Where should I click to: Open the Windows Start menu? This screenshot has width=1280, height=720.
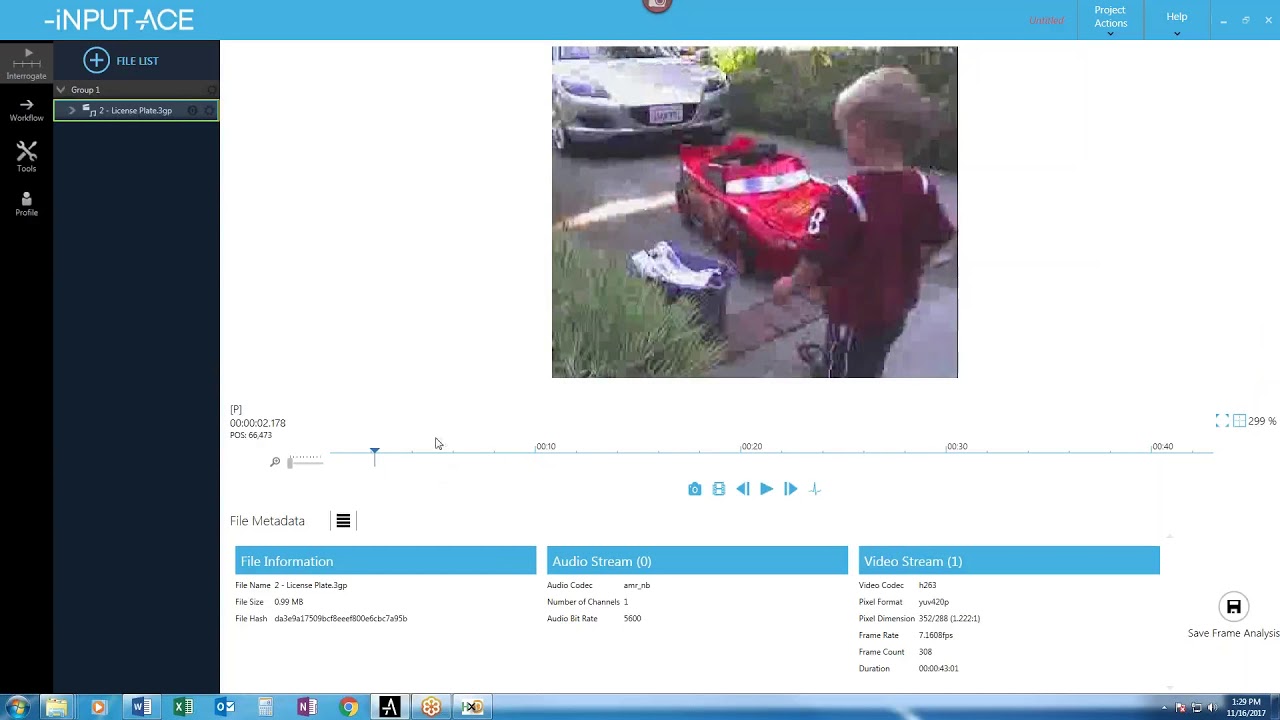click(17, 707)
